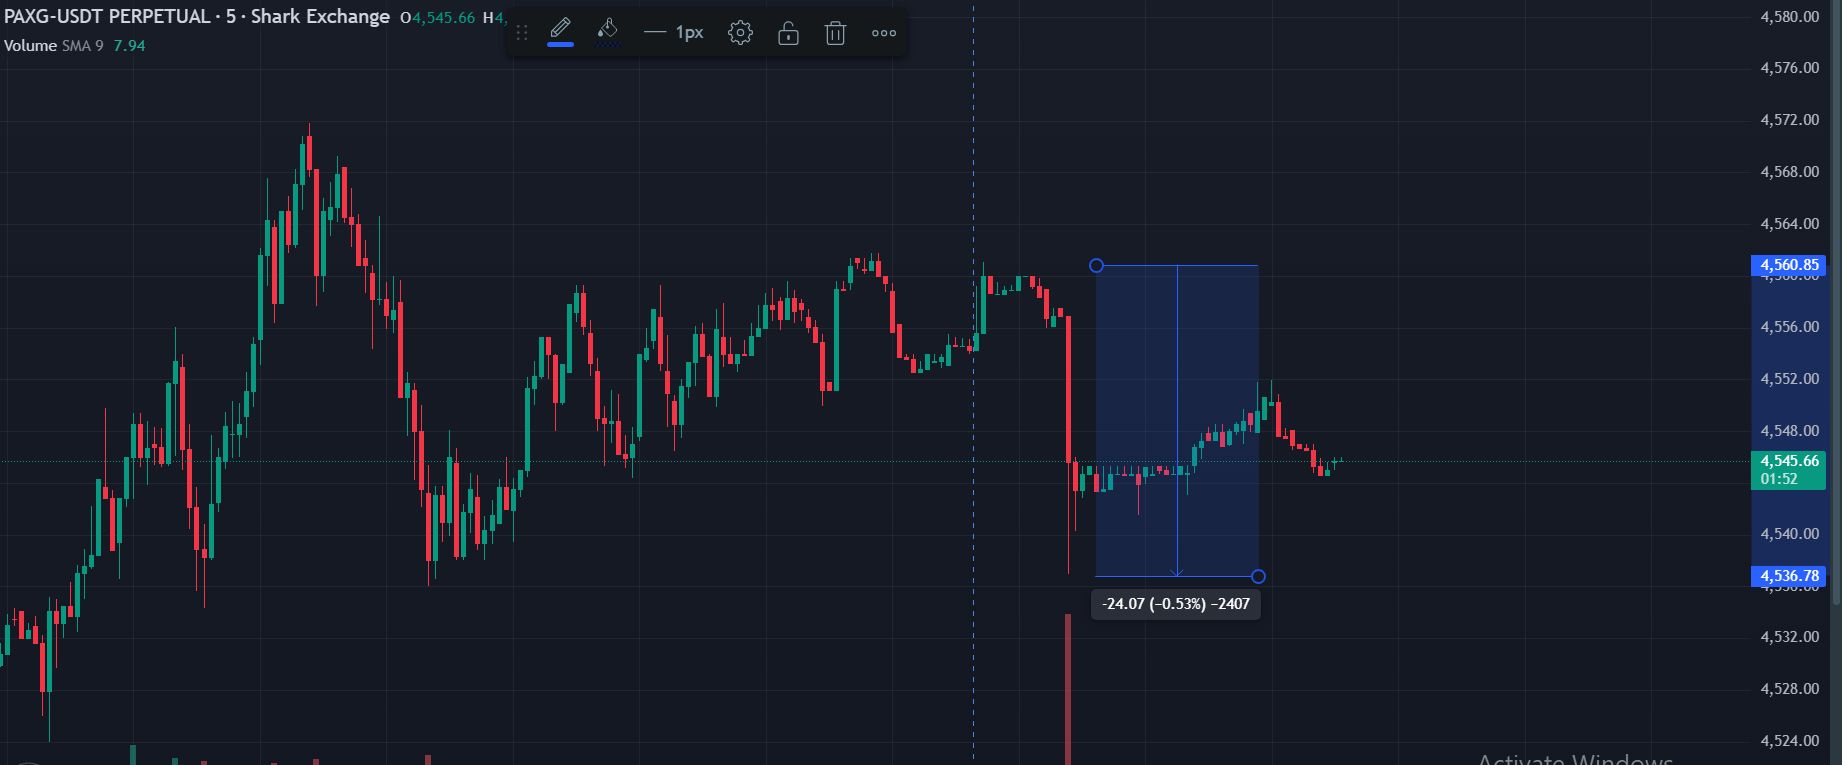The height and width of the screenshot is (765, 1842).
Task: Select top-left anchor of price range
Action: click(1096, 265)
